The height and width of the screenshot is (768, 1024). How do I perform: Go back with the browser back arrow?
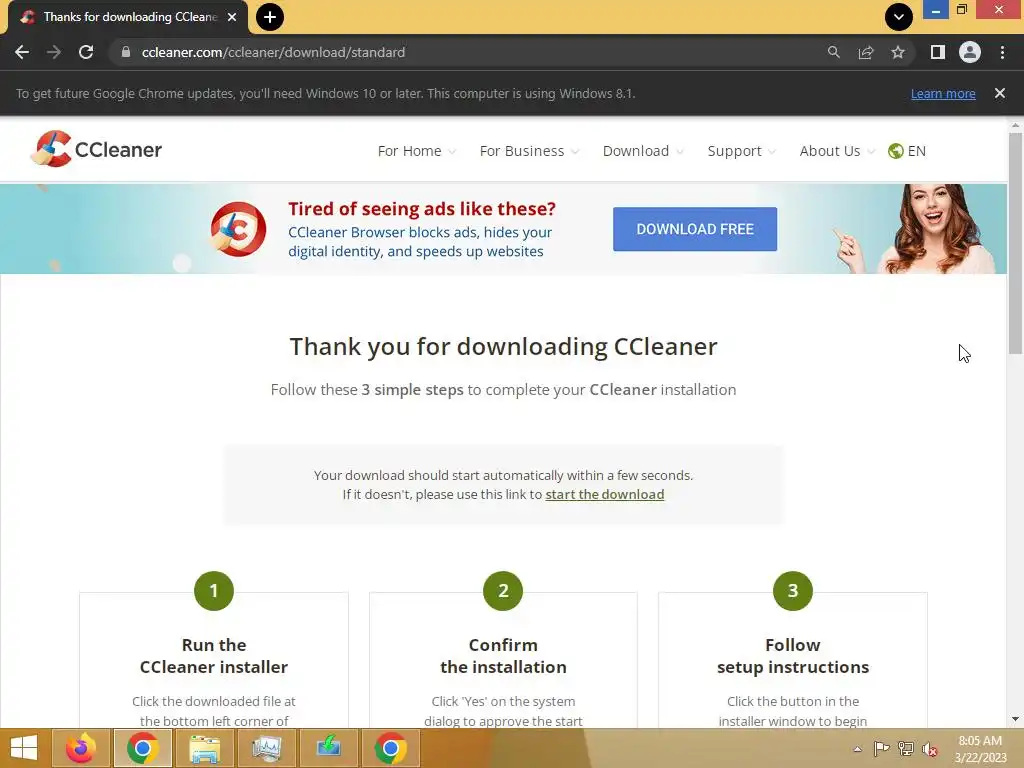click(22, 52)
